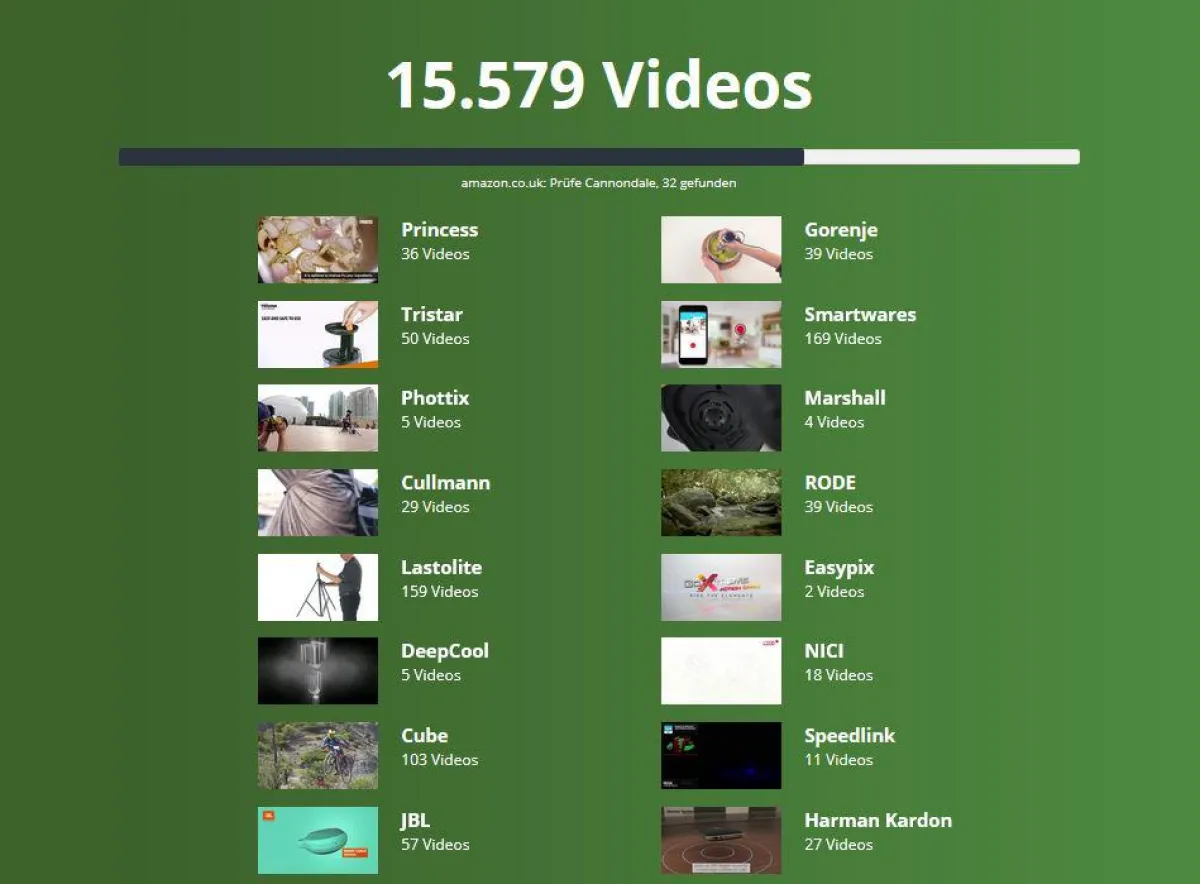Select the Phottix photography thumbnail
This screenshot has width=1200, height=884.
tap(317, 418)
